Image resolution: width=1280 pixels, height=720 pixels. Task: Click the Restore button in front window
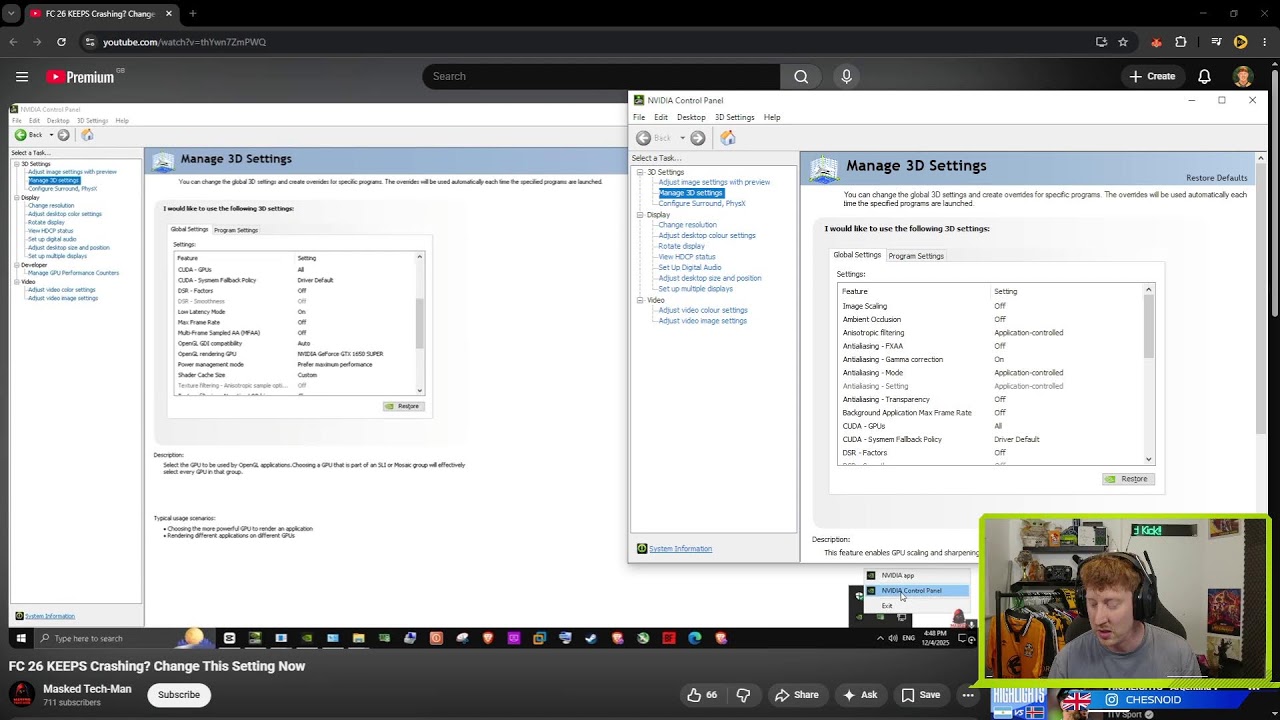tap(1126, 479)
